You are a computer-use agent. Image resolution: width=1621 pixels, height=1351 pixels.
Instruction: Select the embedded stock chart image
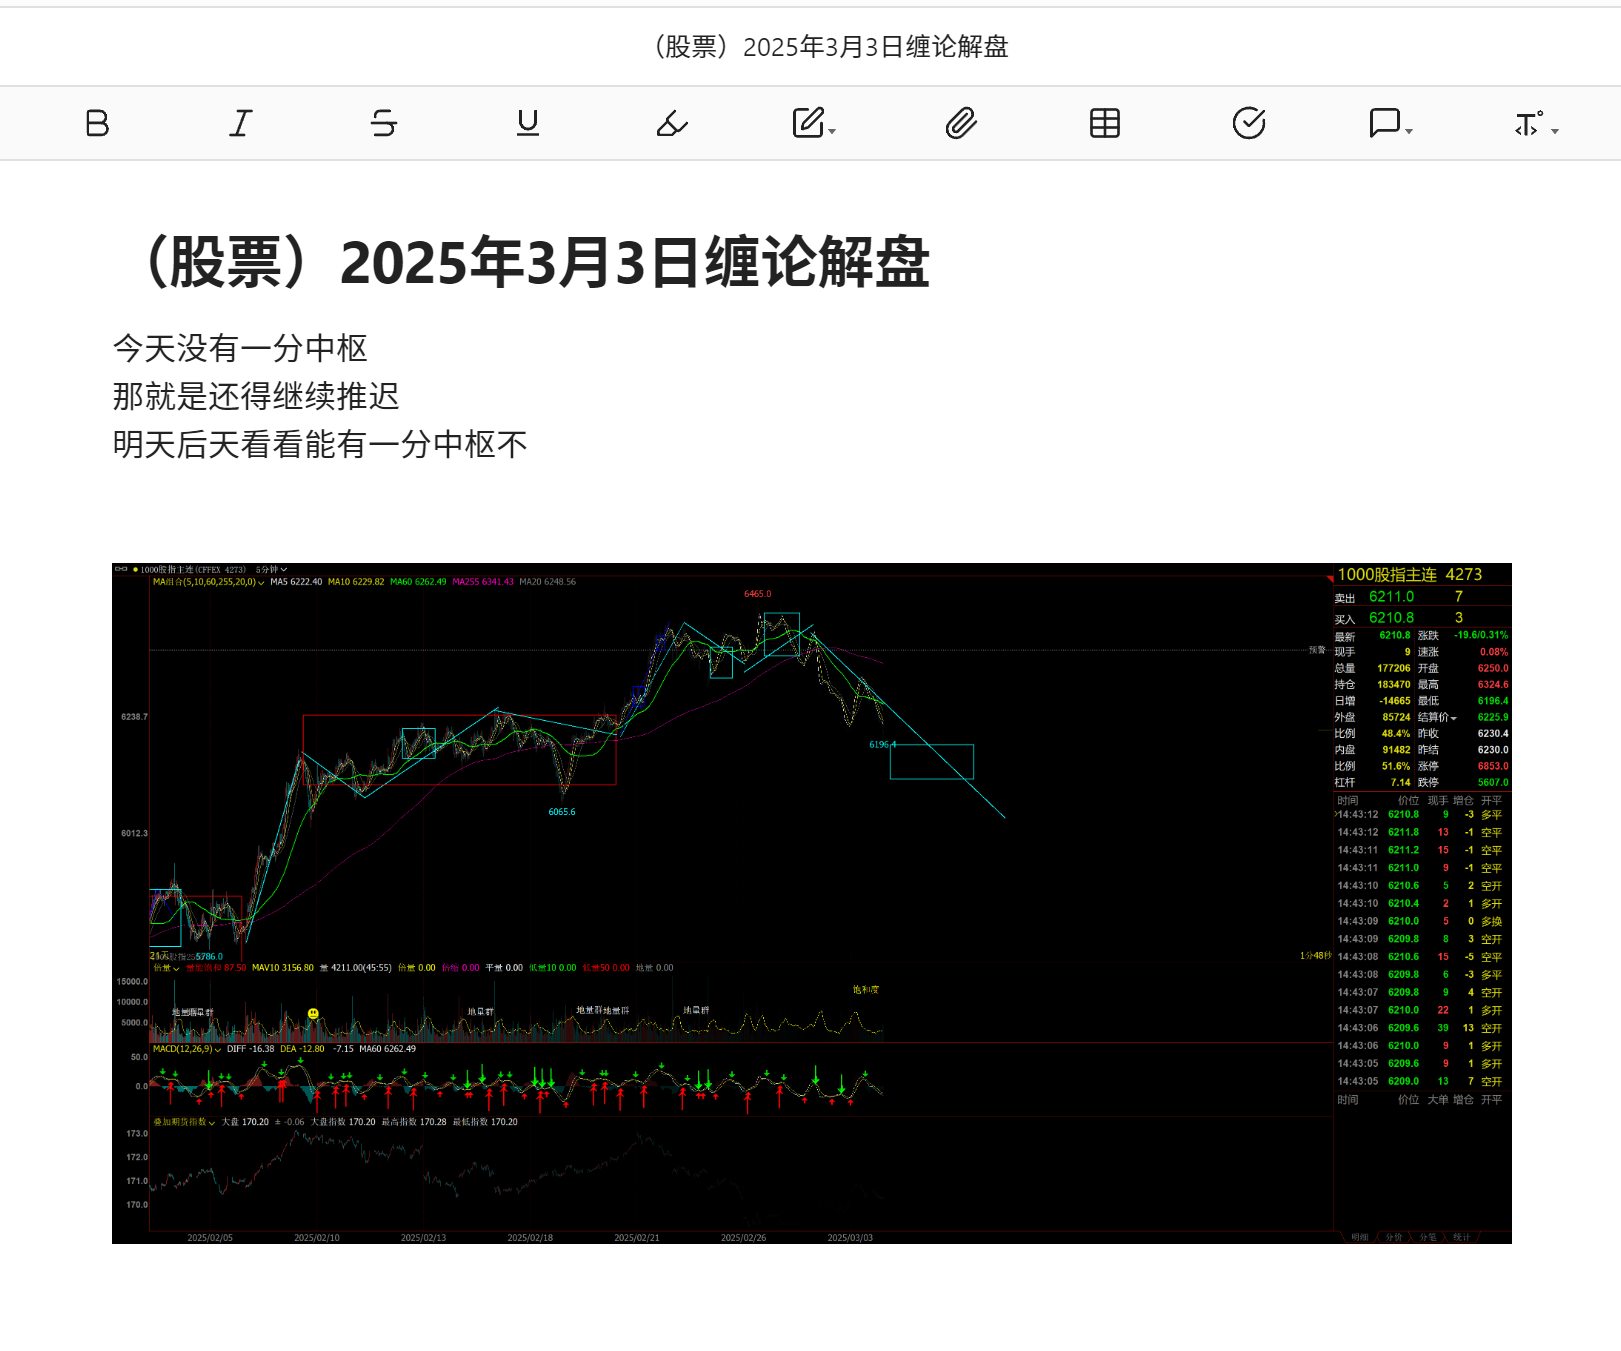812,903
